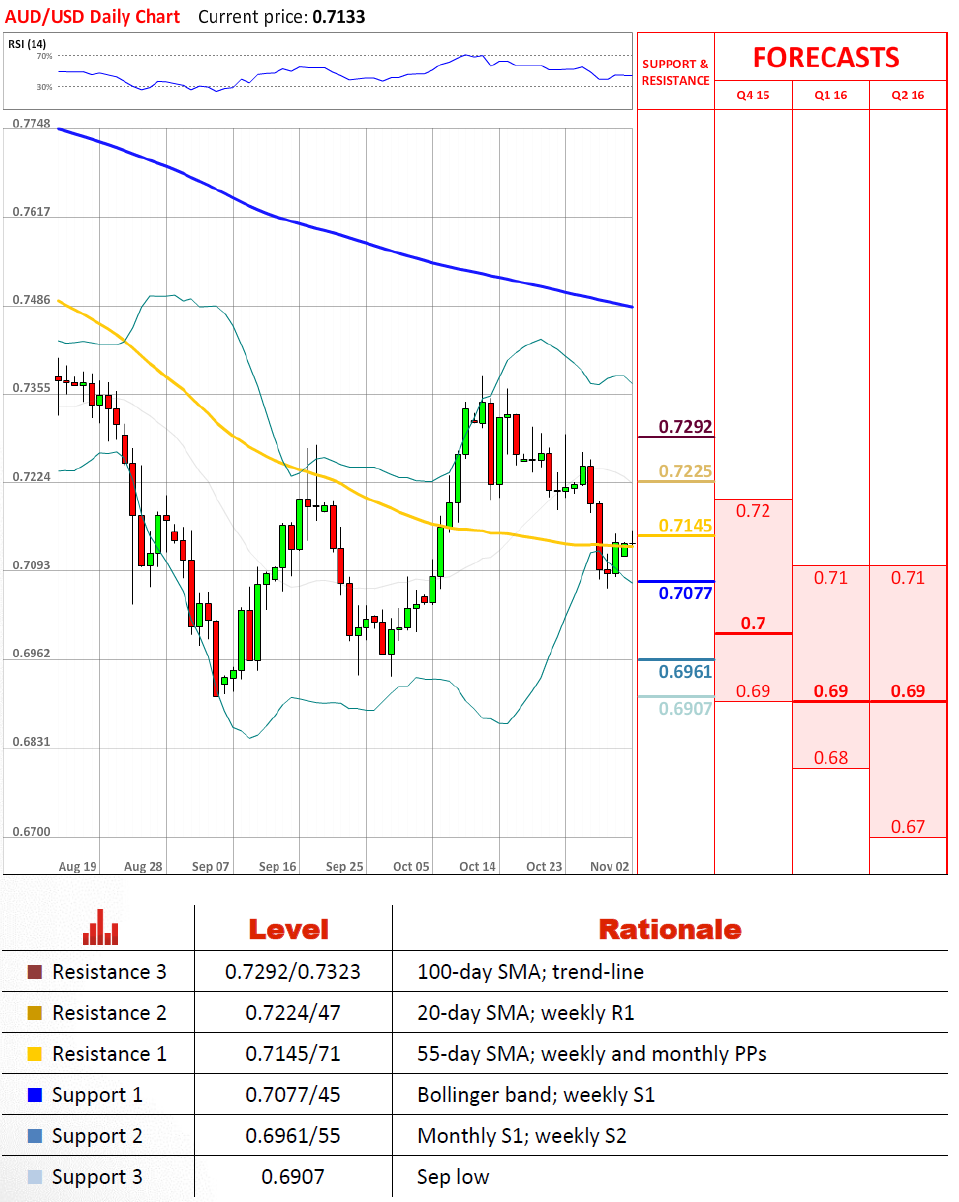Click the bold 0.69 forecast in Q2 16

908,691
